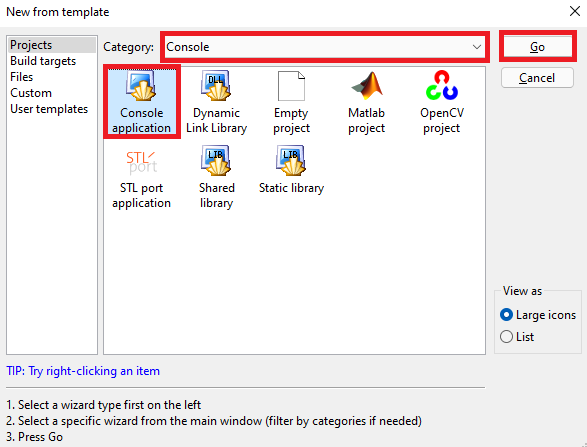Select the Console application template icon
The height and width of the screenshot is (447, 587).
(x=142, y=101)
